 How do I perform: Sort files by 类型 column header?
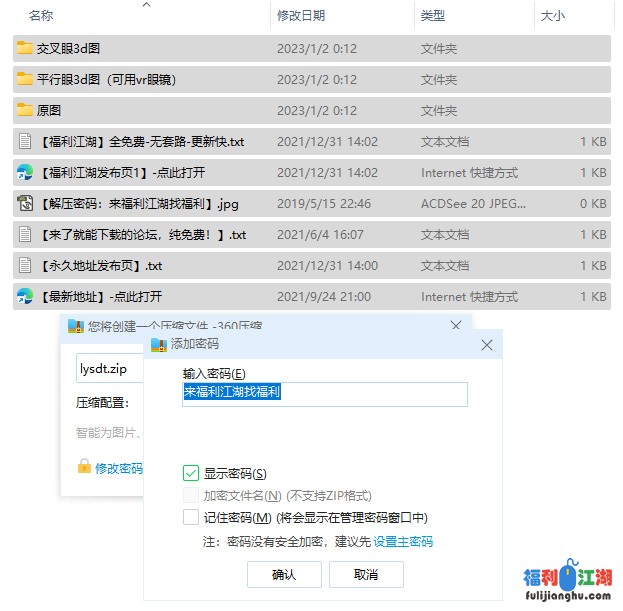pos(433,16)
